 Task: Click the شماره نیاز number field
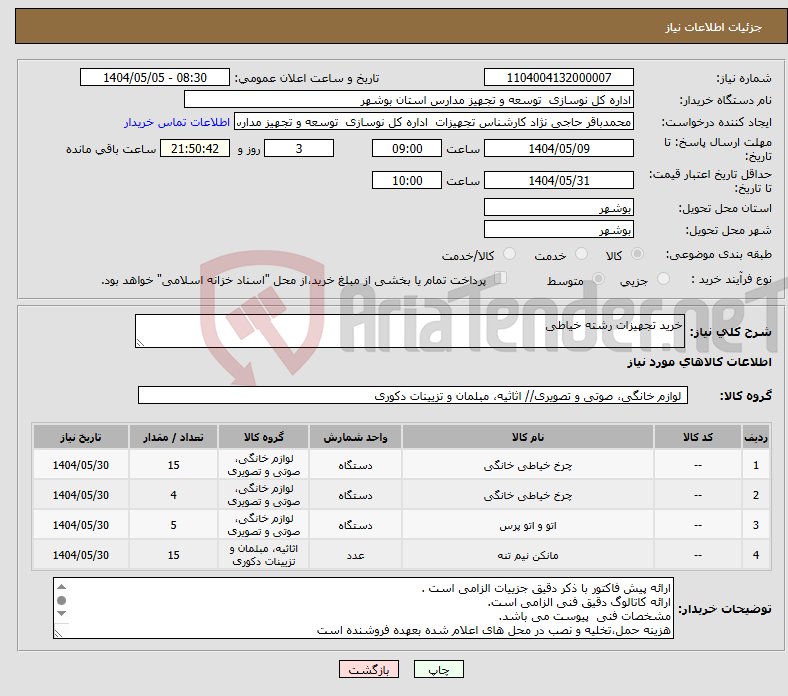(x=558, y=78)
